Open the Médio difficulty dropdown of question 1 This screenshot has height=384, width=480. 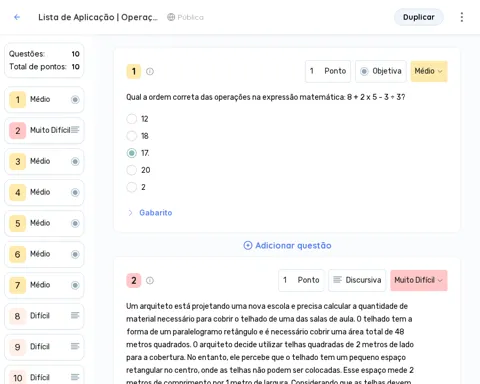pyautogui.click(x=429, y=71)
